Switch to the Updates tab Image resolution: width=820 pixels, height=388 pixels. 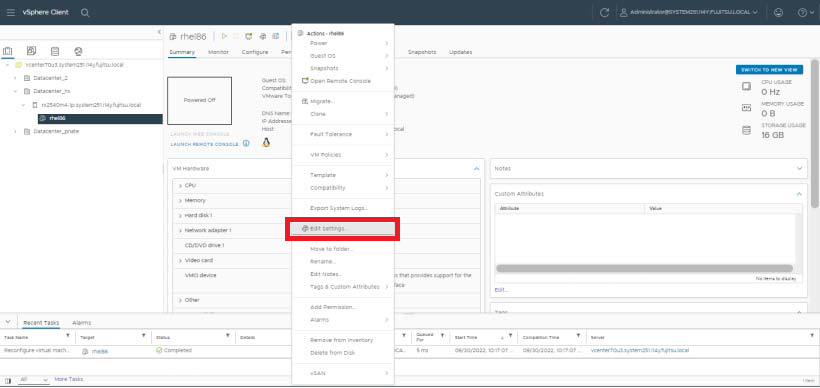point(460,52)
